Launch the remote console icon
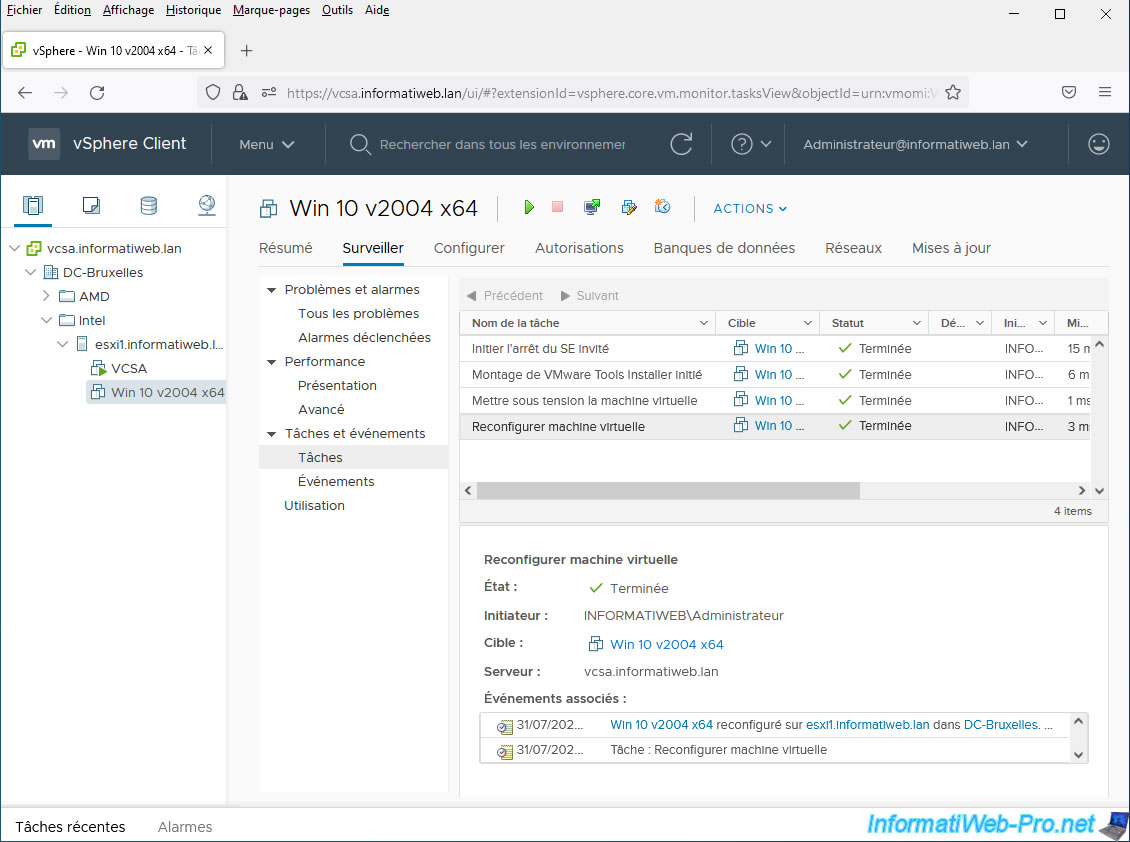 592,208
